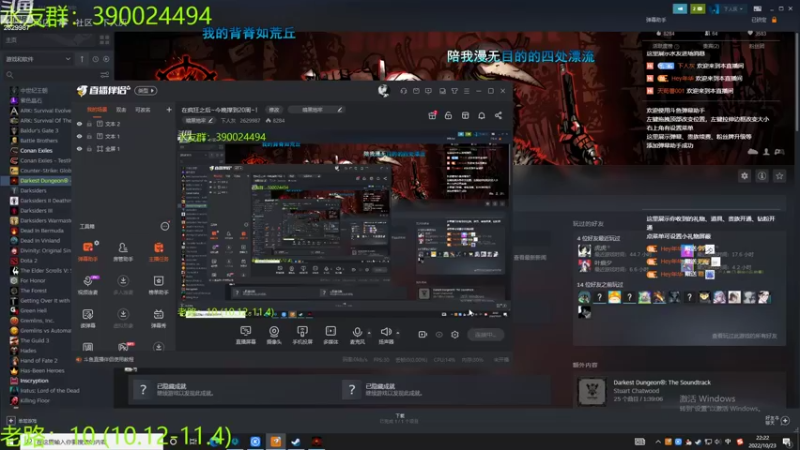Image resolution: width=800 pixels, height=450 pixels.
Task: Mute the 扬声器 speaker
Action: click(x=386, y=335)
